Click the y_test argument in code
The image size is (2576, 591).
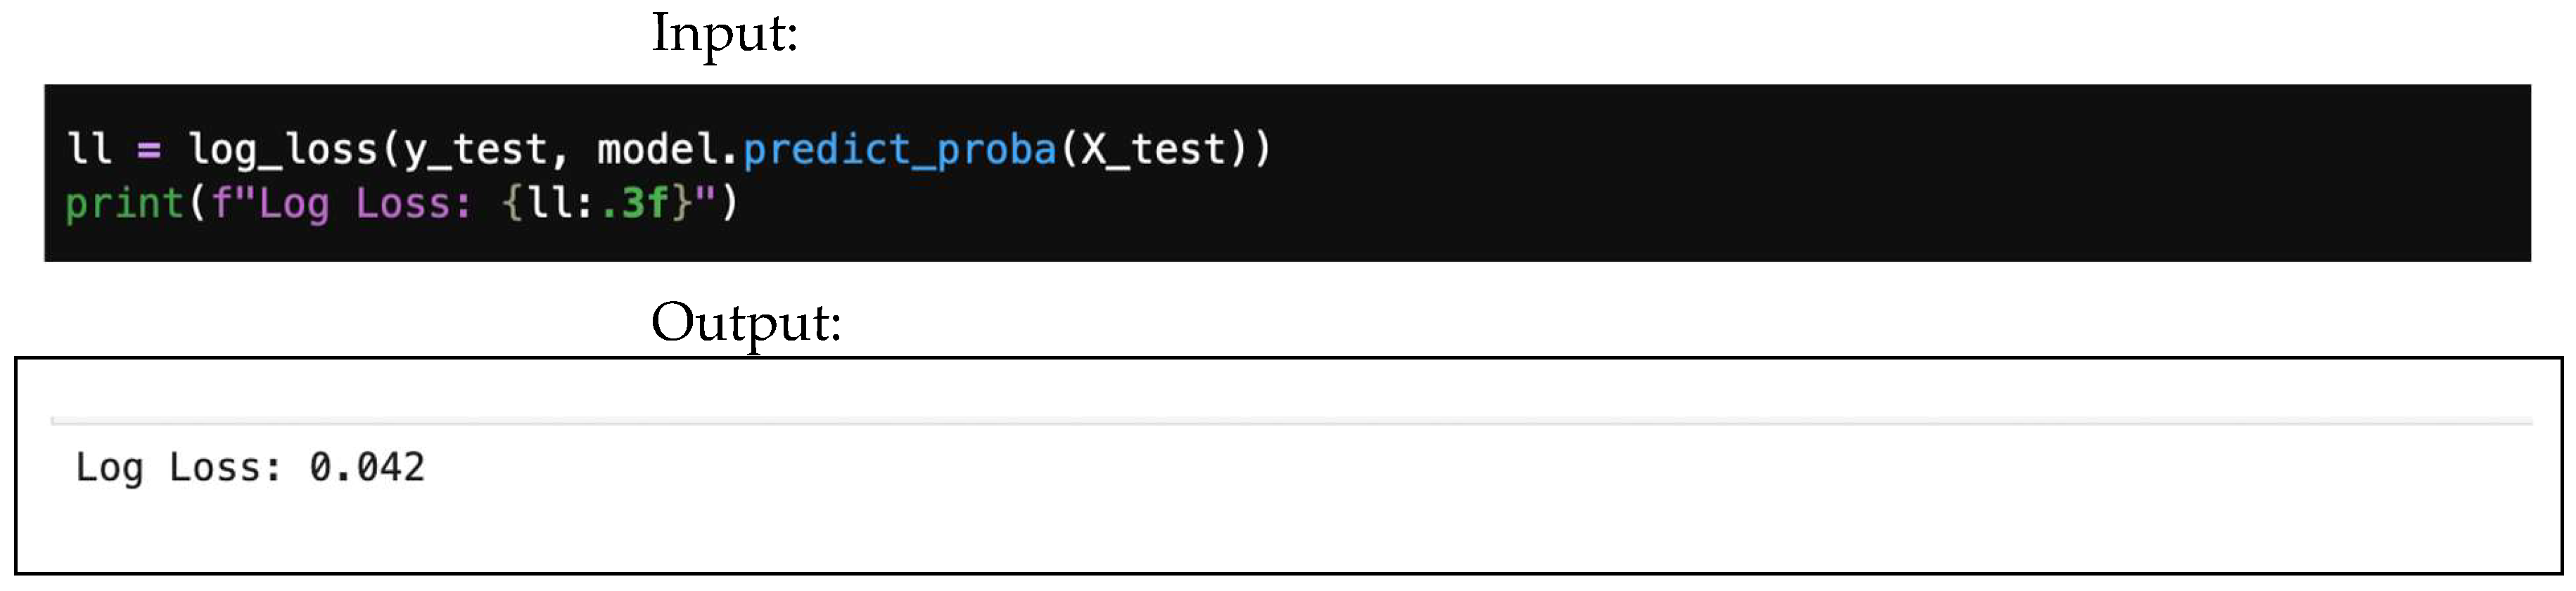[x=474, y=150]
